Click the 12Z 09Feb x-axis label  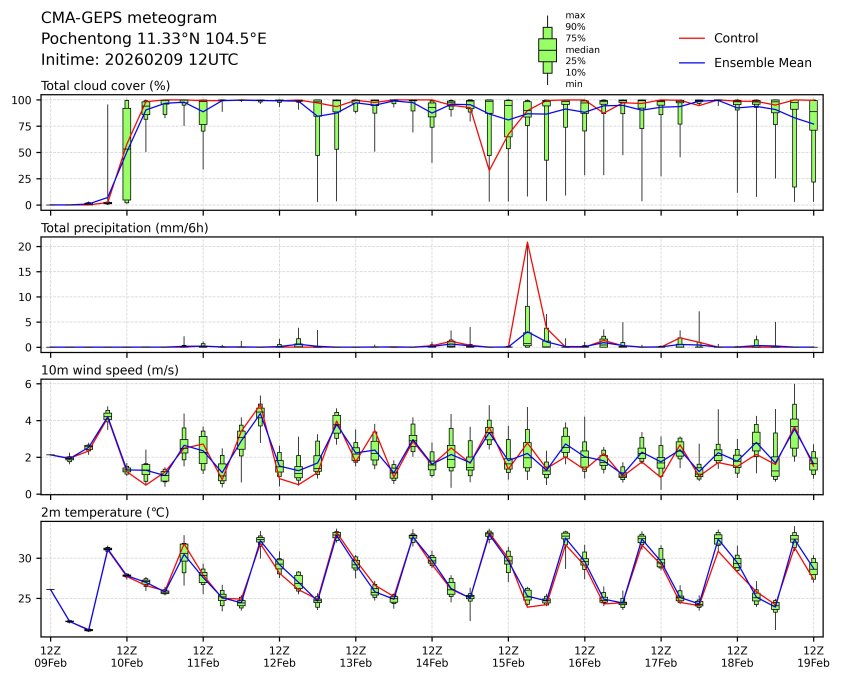pos(51,655)
